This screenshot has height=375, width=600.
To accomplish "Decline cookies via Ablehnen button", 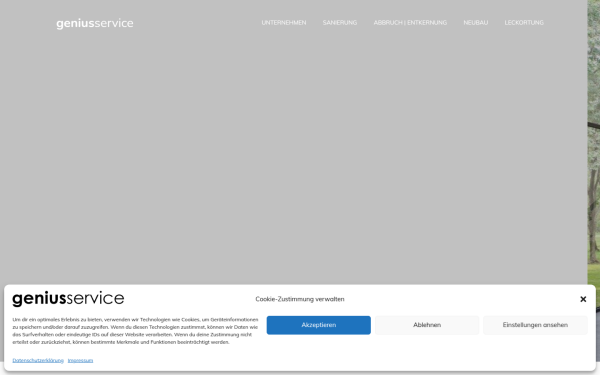I will (x=427, y=325).
